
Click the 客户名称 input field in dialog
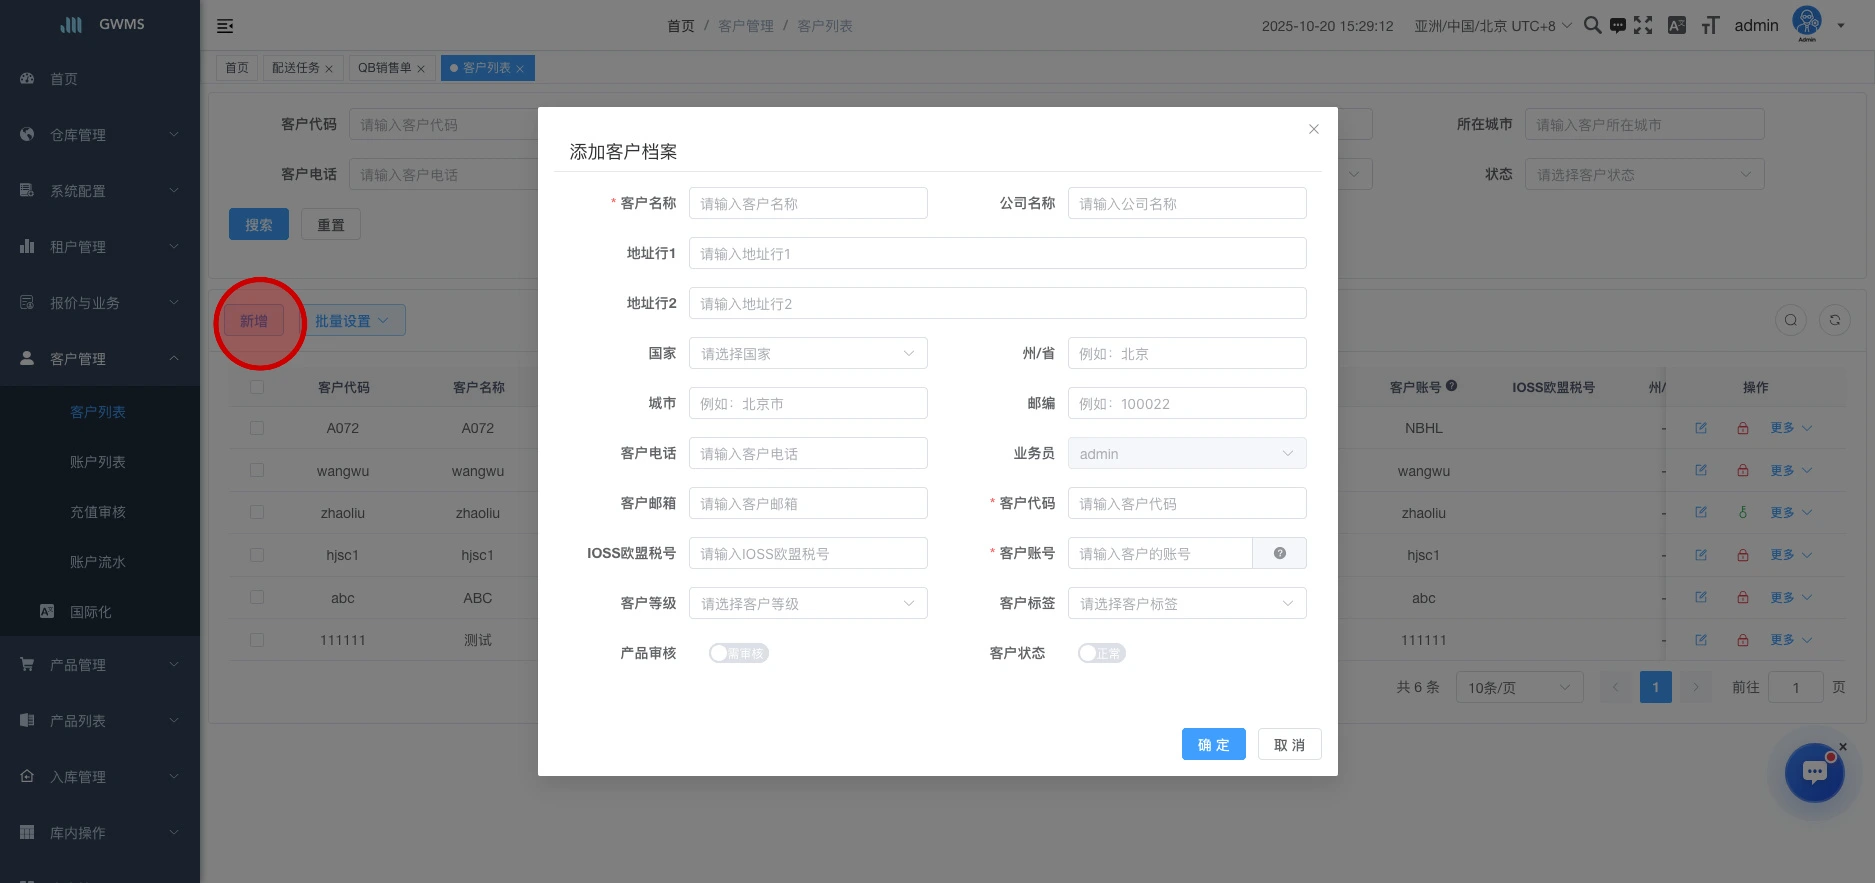click(808, 203)
